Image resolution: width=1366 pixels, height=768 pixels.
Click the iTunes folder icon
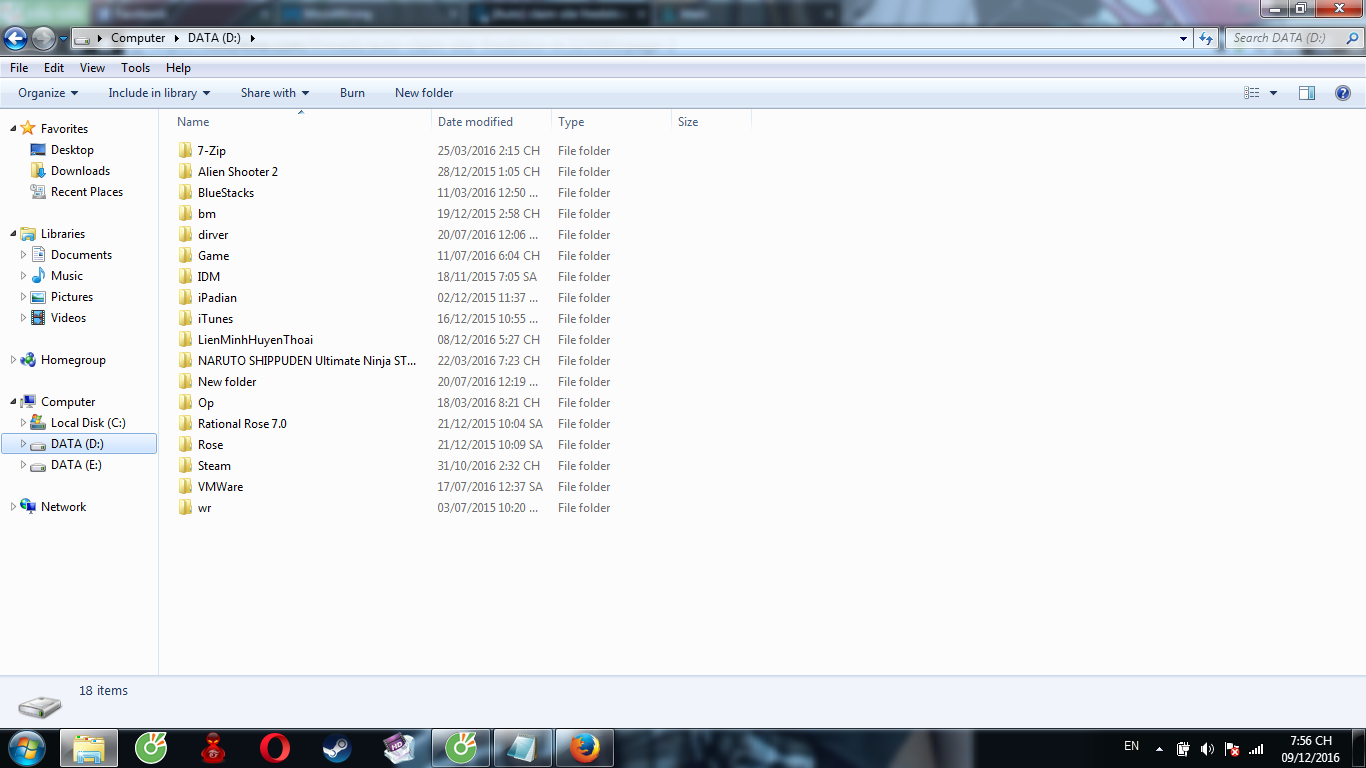click(x=185, y=319)
